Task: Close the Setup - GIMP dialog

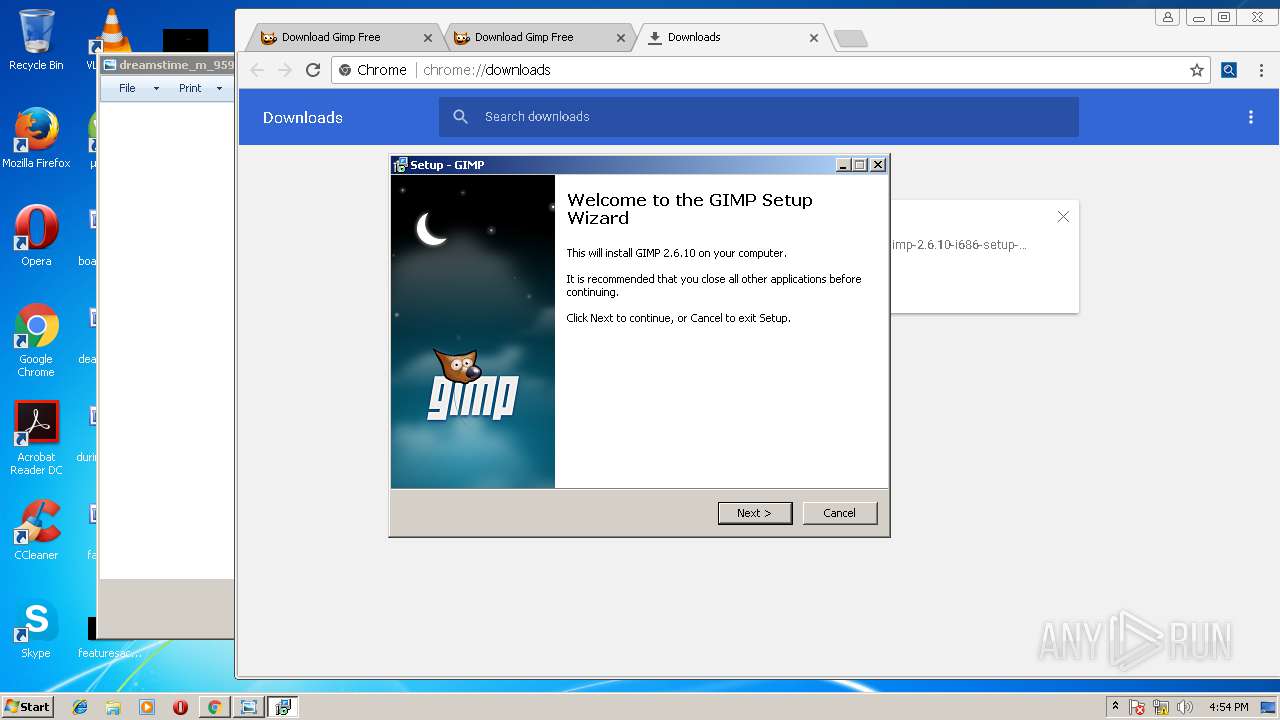Action: (x=878, y=165)
